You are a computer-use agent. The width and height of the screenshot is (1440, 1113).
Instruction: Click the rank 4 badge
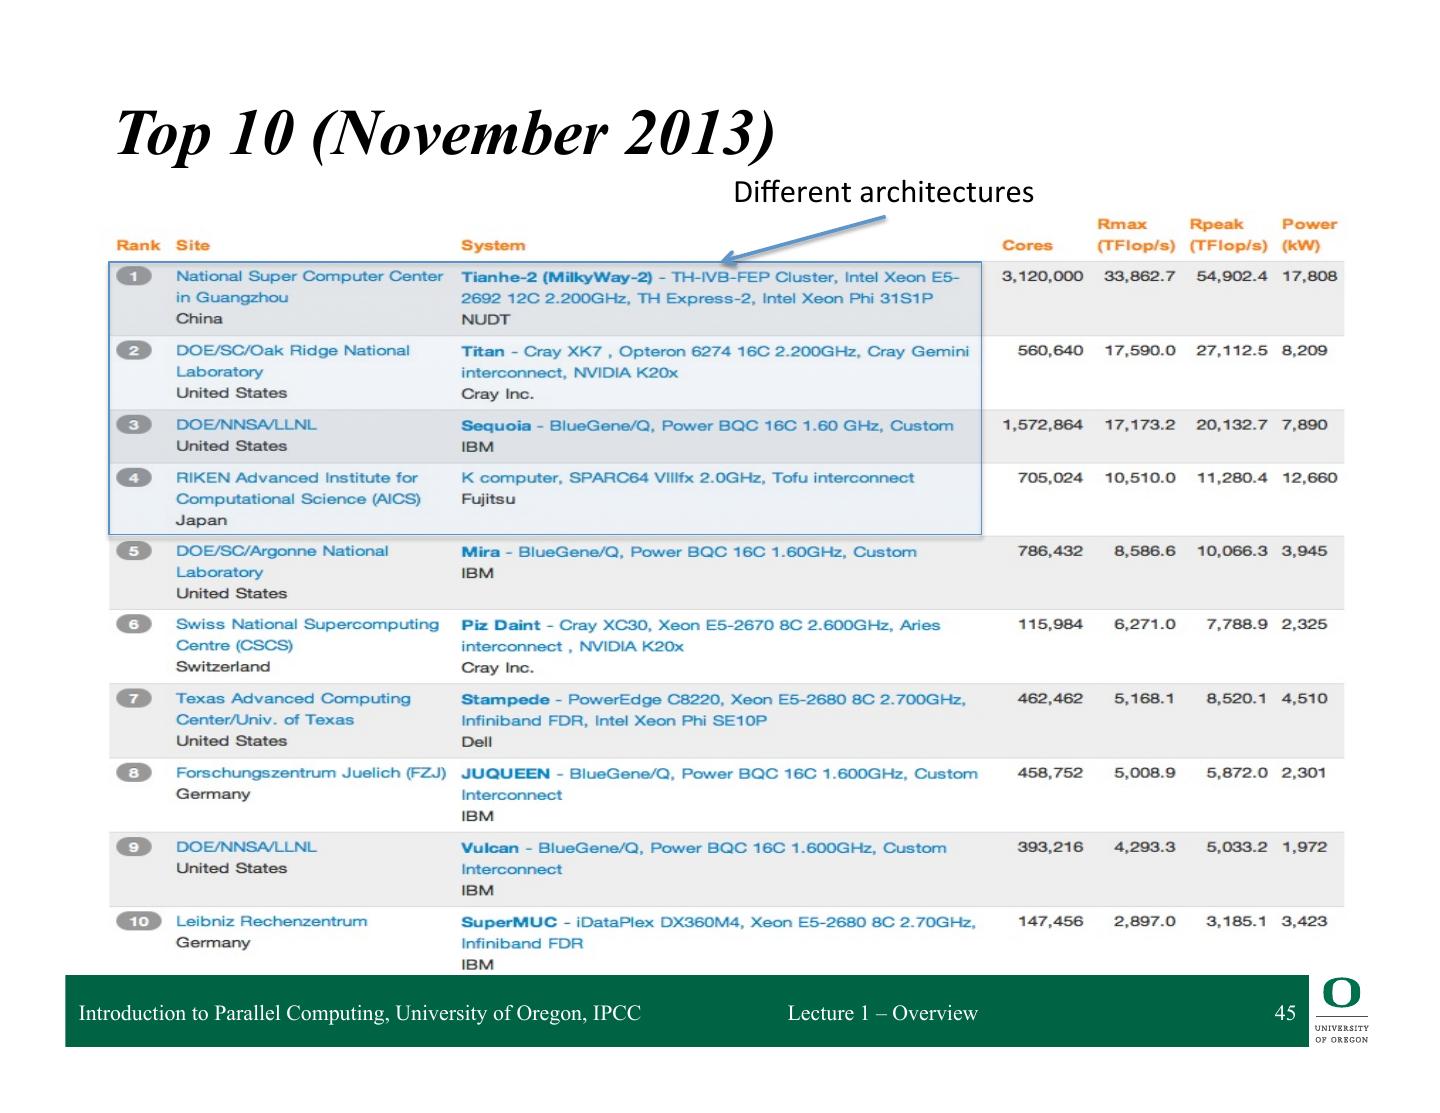click(x=134, y=477)
